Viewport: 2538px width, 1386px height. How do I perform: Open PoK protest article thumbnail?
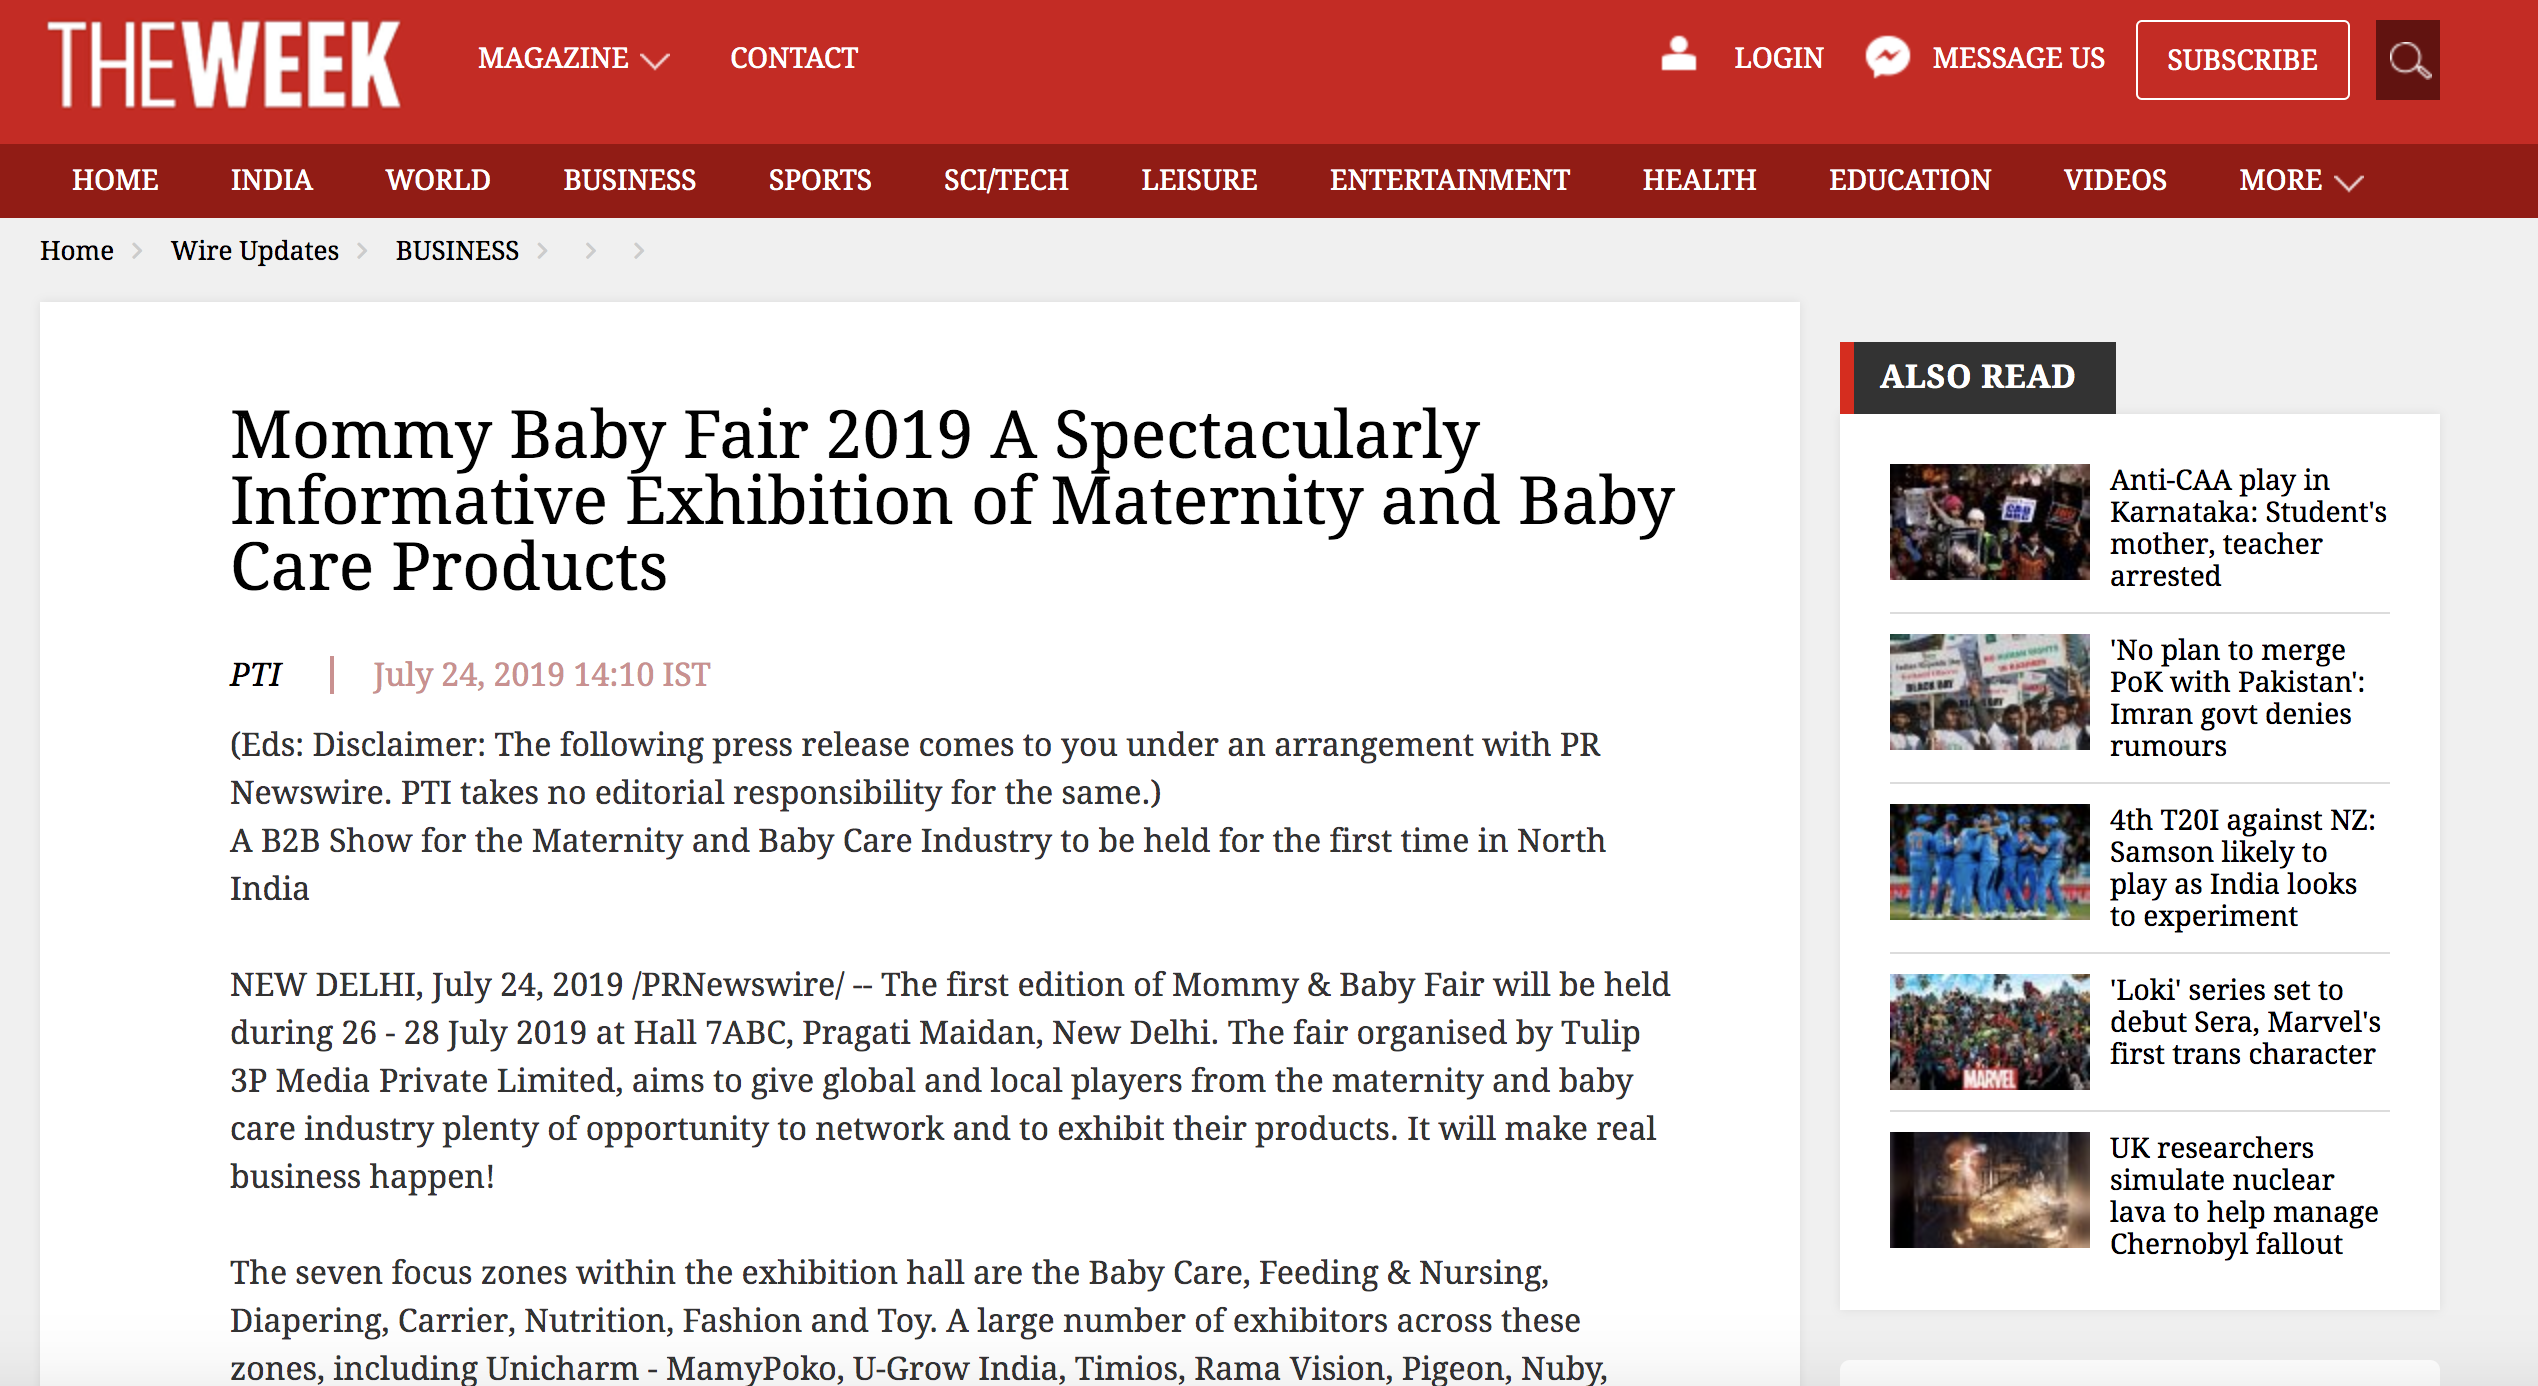1989,691
